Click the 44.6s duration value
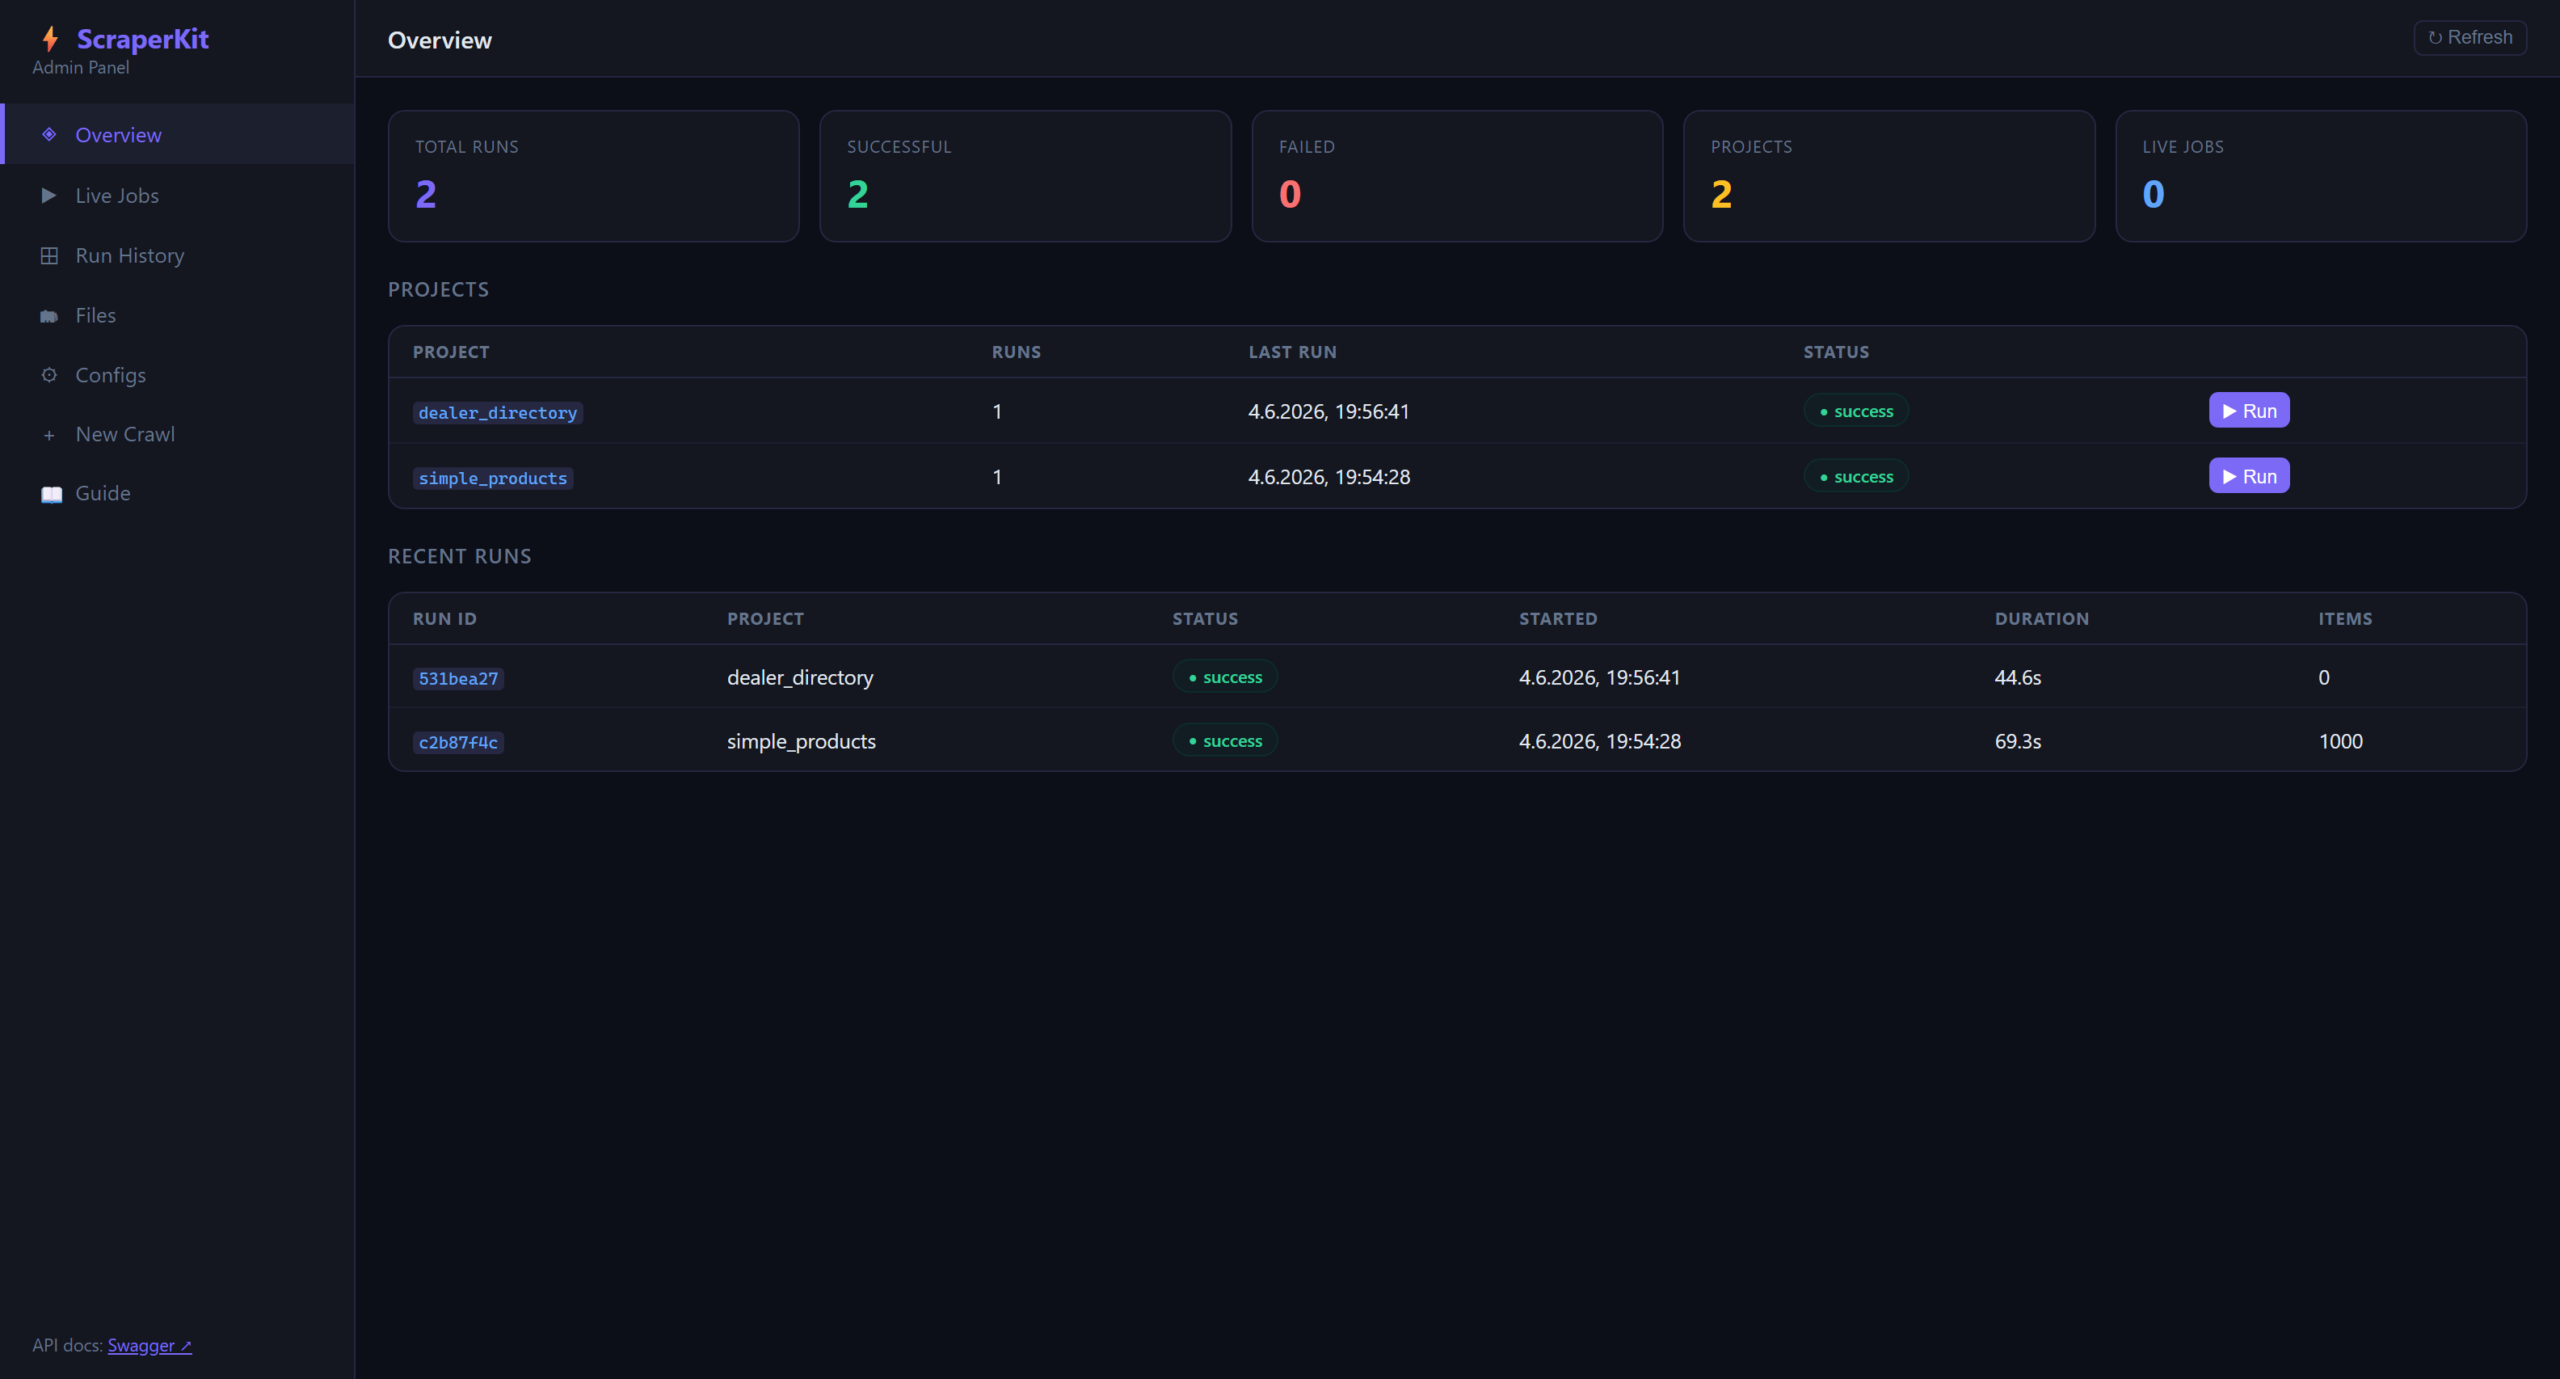 tap(2017, 677)
